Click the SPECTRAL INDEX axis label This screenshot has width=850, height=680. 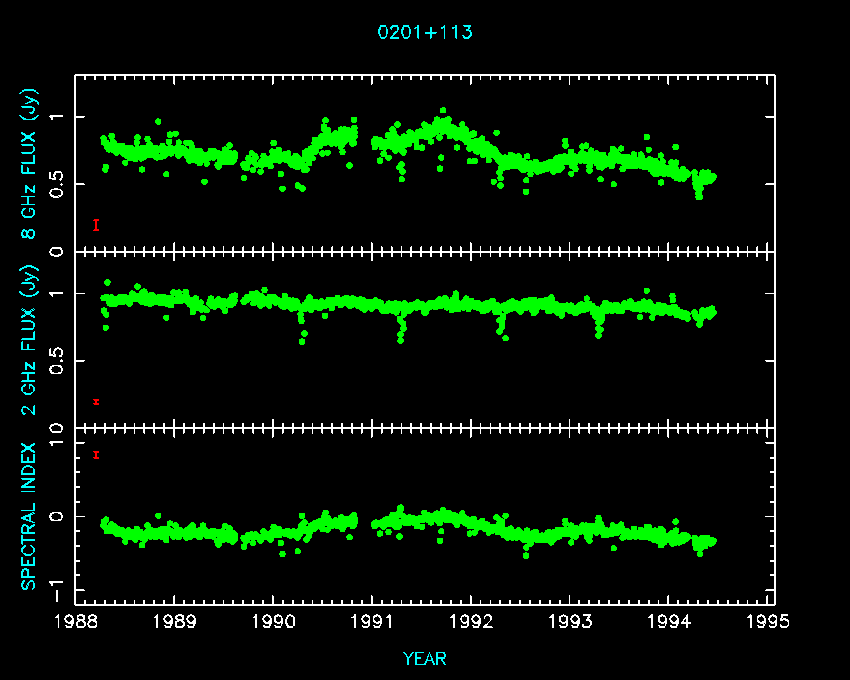click(x=29, y=516)
